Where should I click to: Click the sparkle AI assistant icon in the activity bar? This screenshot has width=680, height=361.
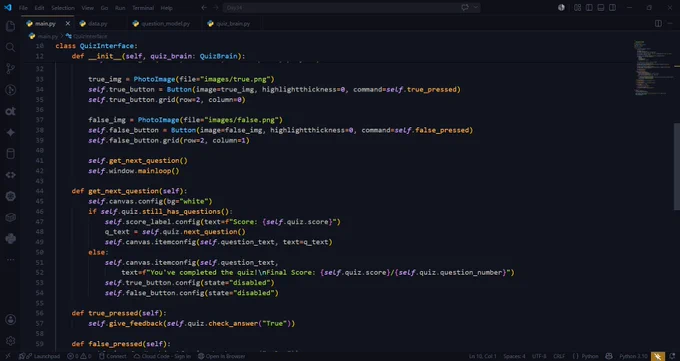(10, 132)
